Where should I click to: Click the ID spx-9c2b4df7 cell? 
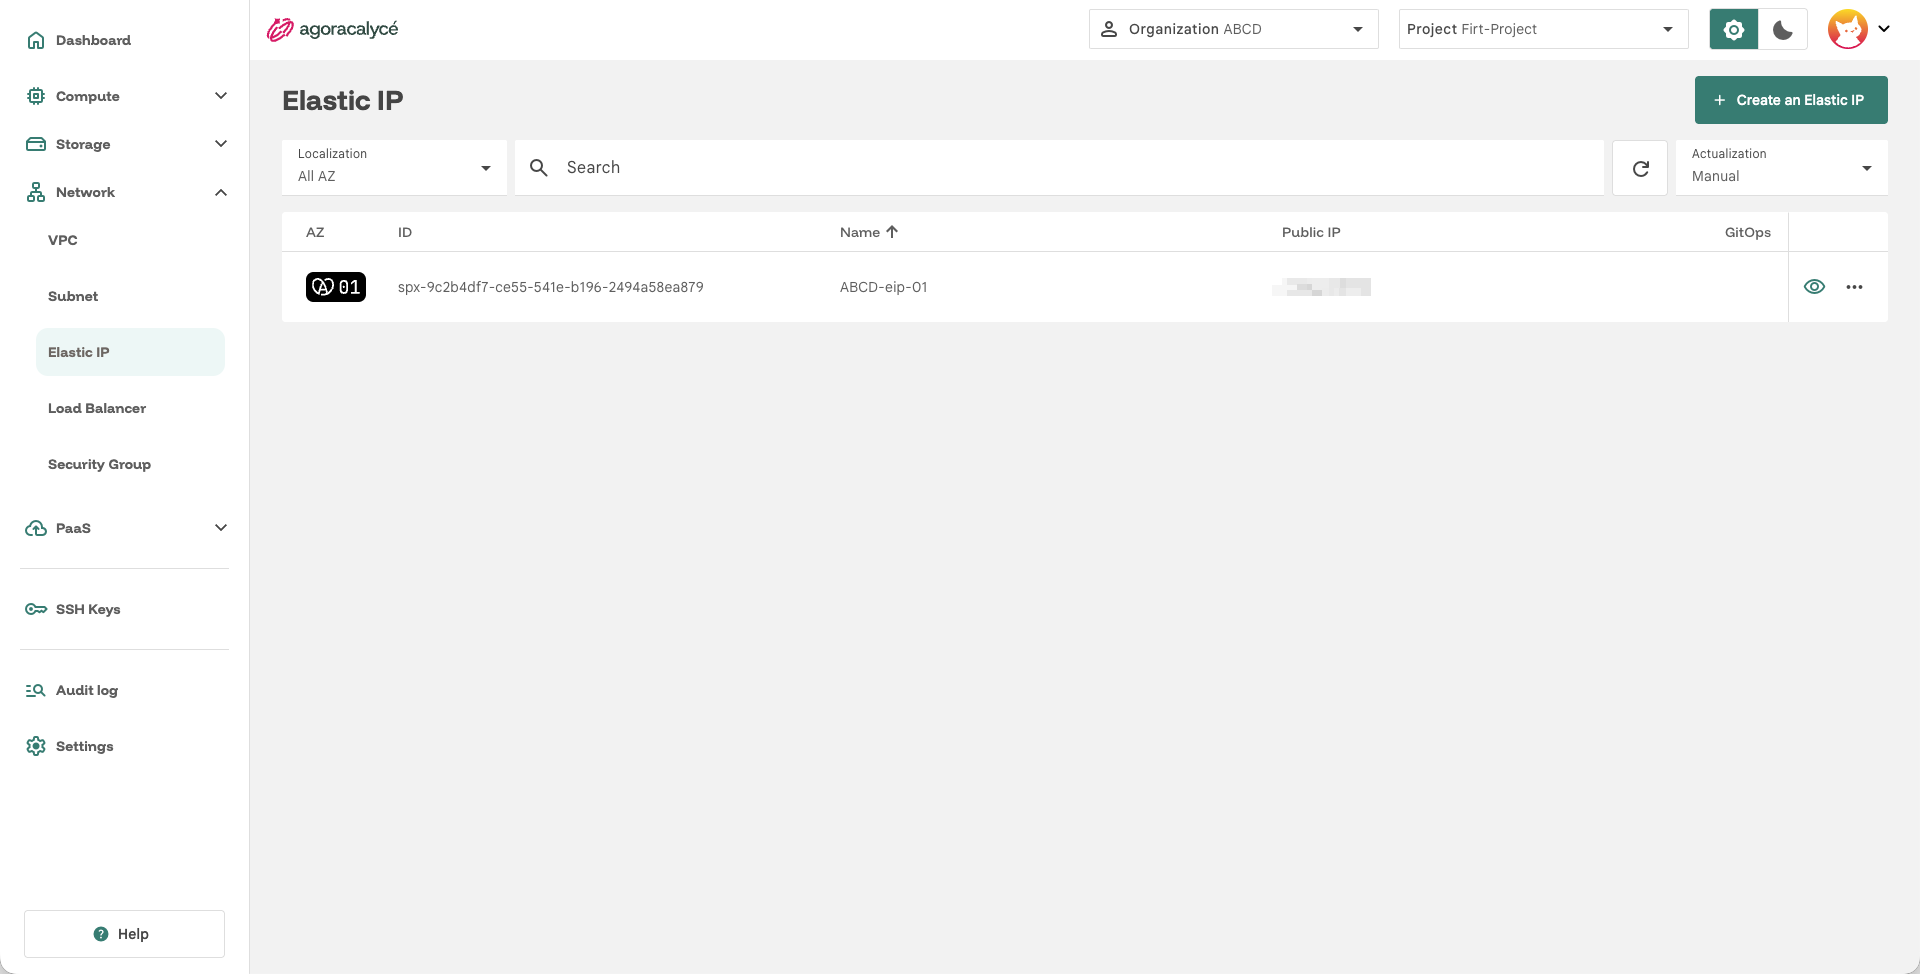(551, 287)
